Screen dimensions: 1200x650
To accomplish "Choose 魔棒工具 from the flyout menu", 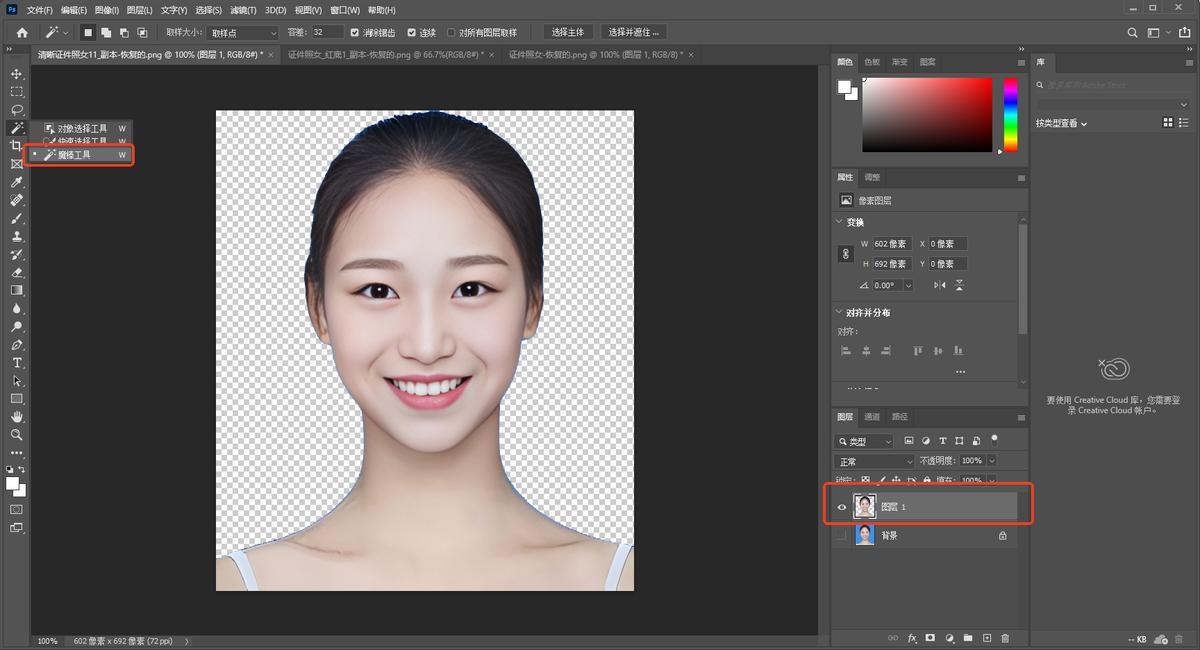I will 74,155.
